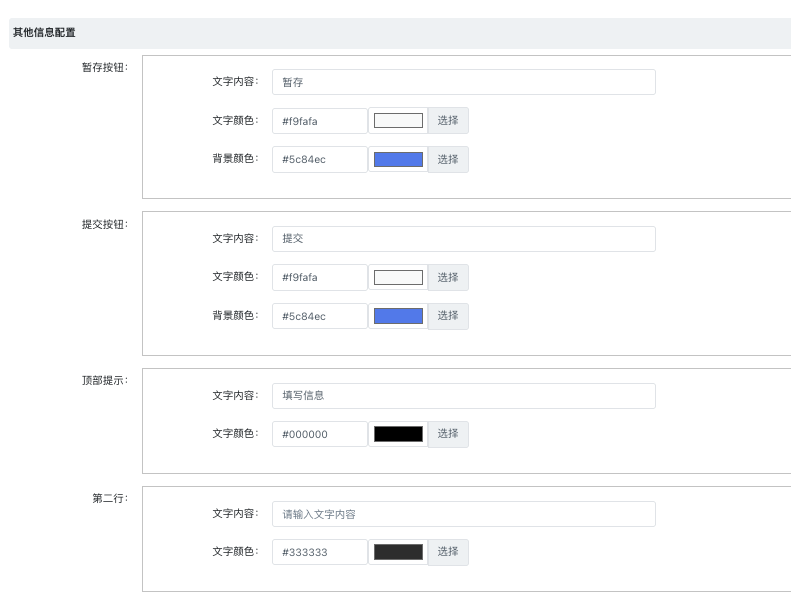Click the 提交按钮 text color swatch

[x=398, y=277]
